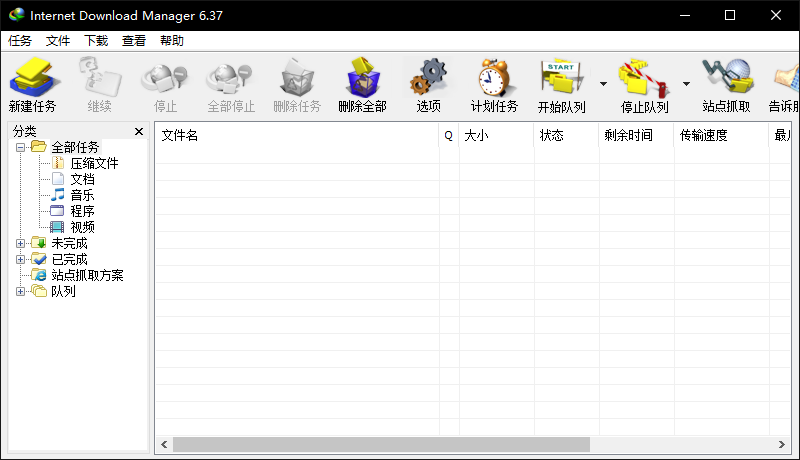This screenshot has width=800, height=460.
Task: Close the 分类 side panel
Action: [x=139, y=132]
